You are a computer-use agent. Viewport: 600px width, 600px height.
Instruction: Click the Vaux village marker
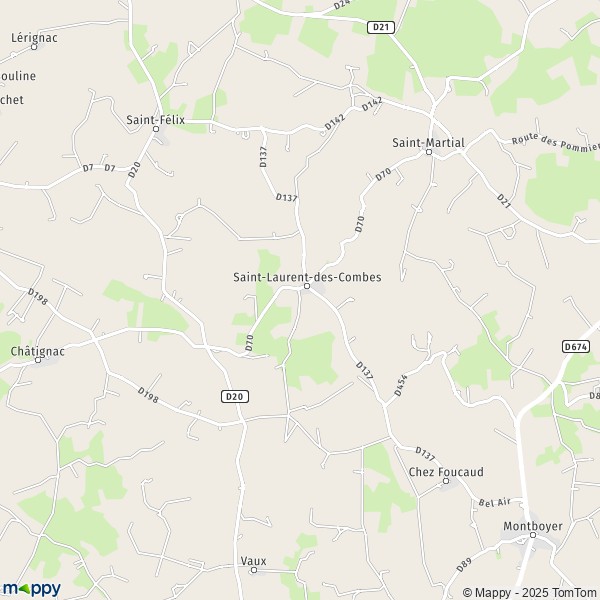[x=254, y=571]
